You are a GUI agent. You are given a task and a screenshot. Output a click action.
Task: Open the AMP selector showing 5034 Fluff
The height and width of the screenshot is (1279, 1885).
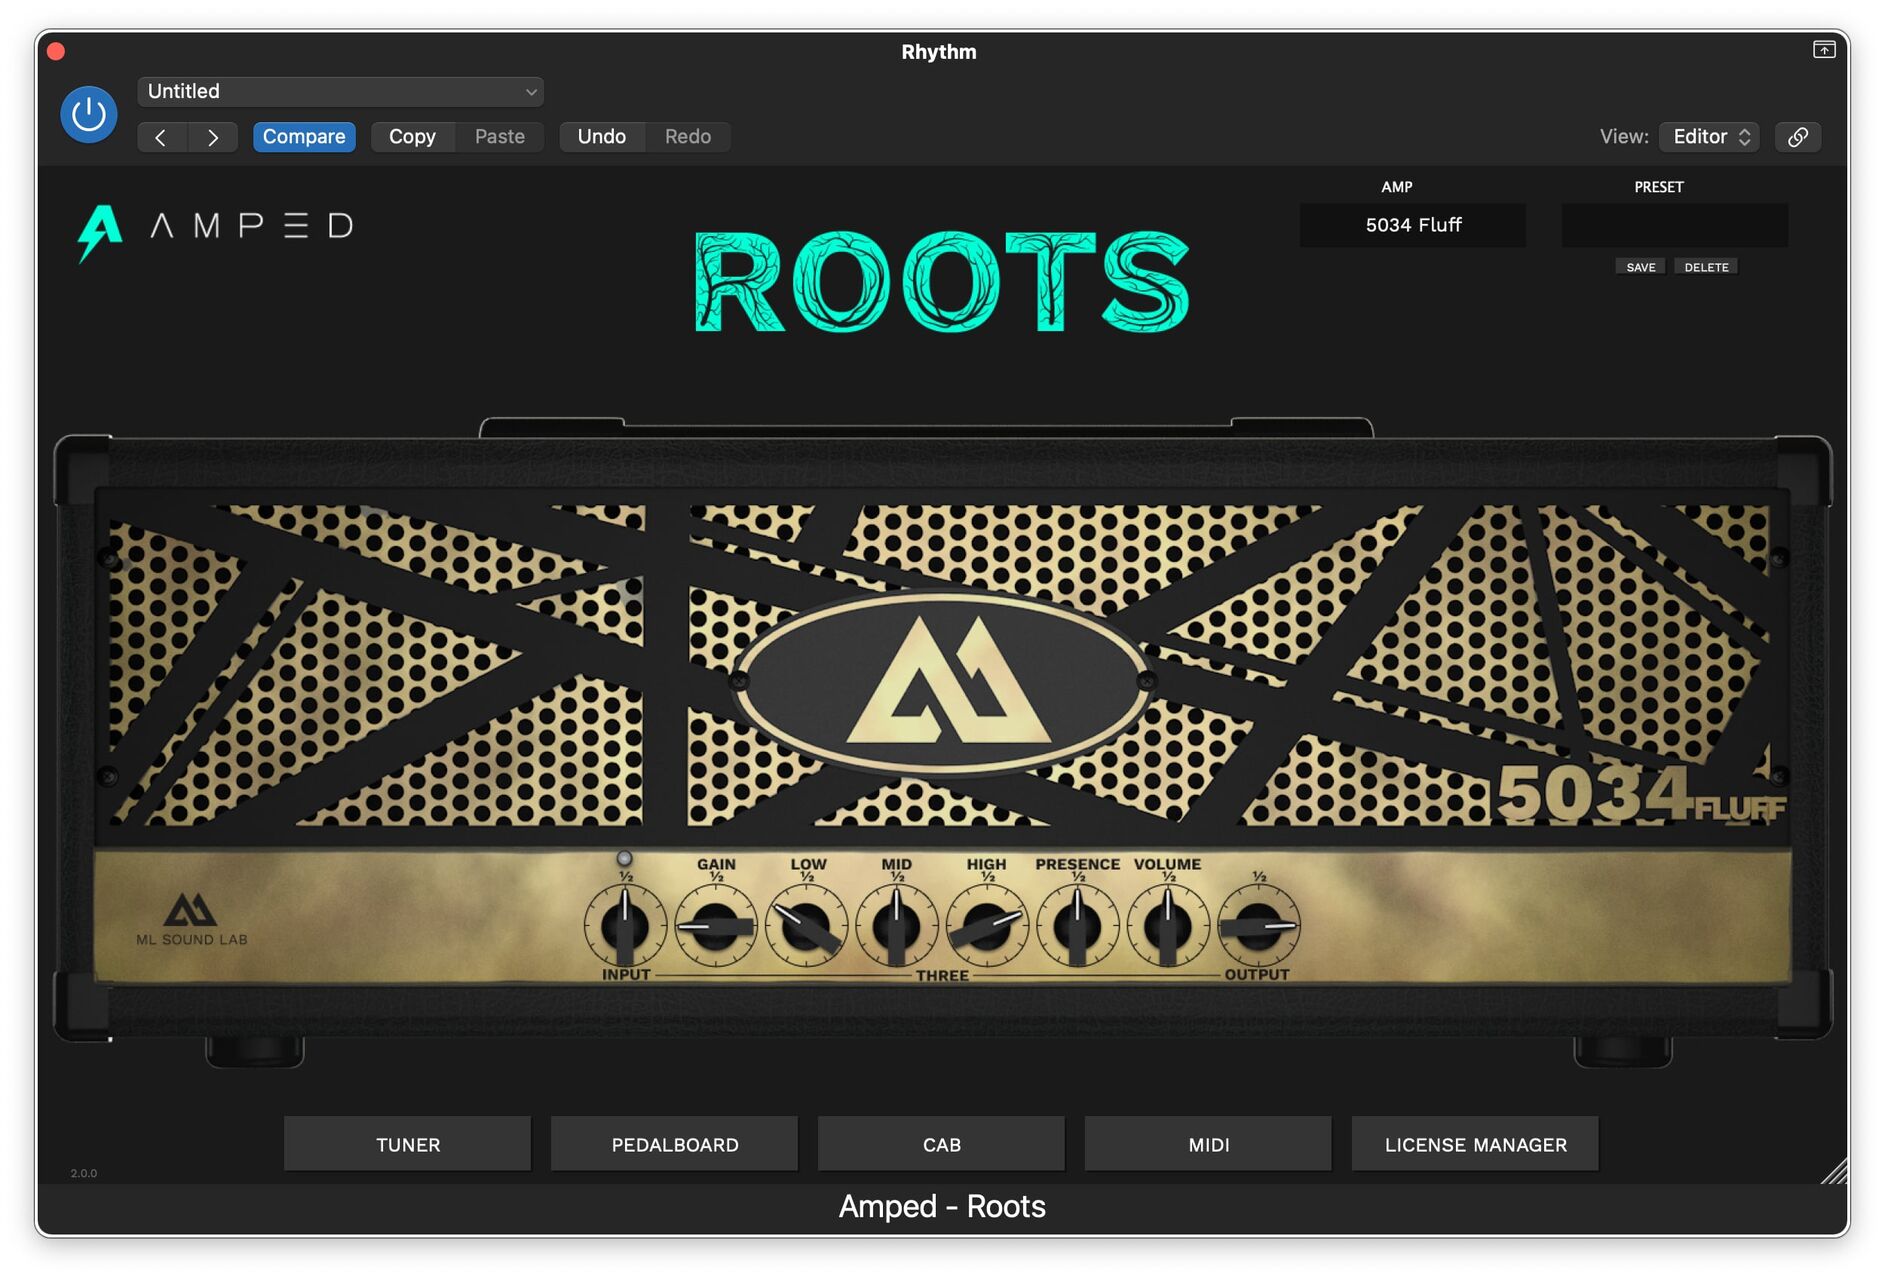[x=1413, y=225]
